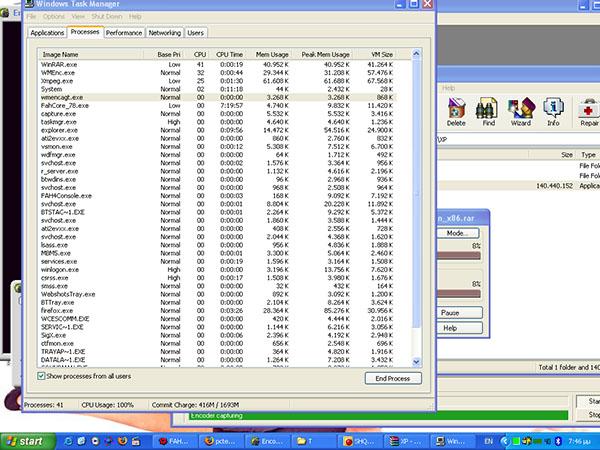Switch to the Users tab
The height and width of the screenshot is (450, 600).
click(196, 33)
